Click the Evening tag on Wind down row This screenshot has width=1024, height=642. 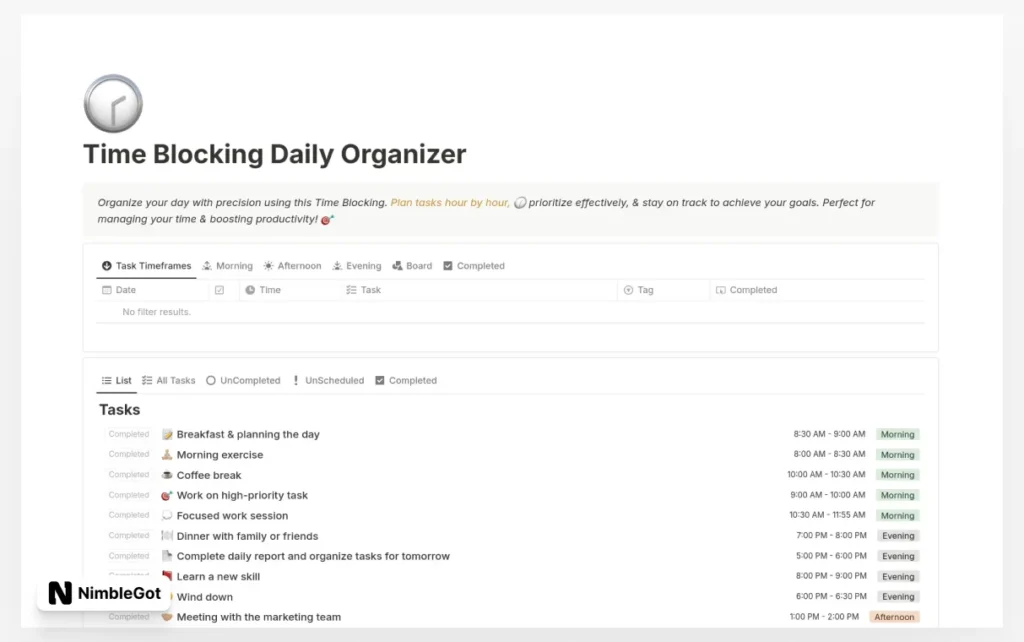pyautogui.click(x=898, y=596)
